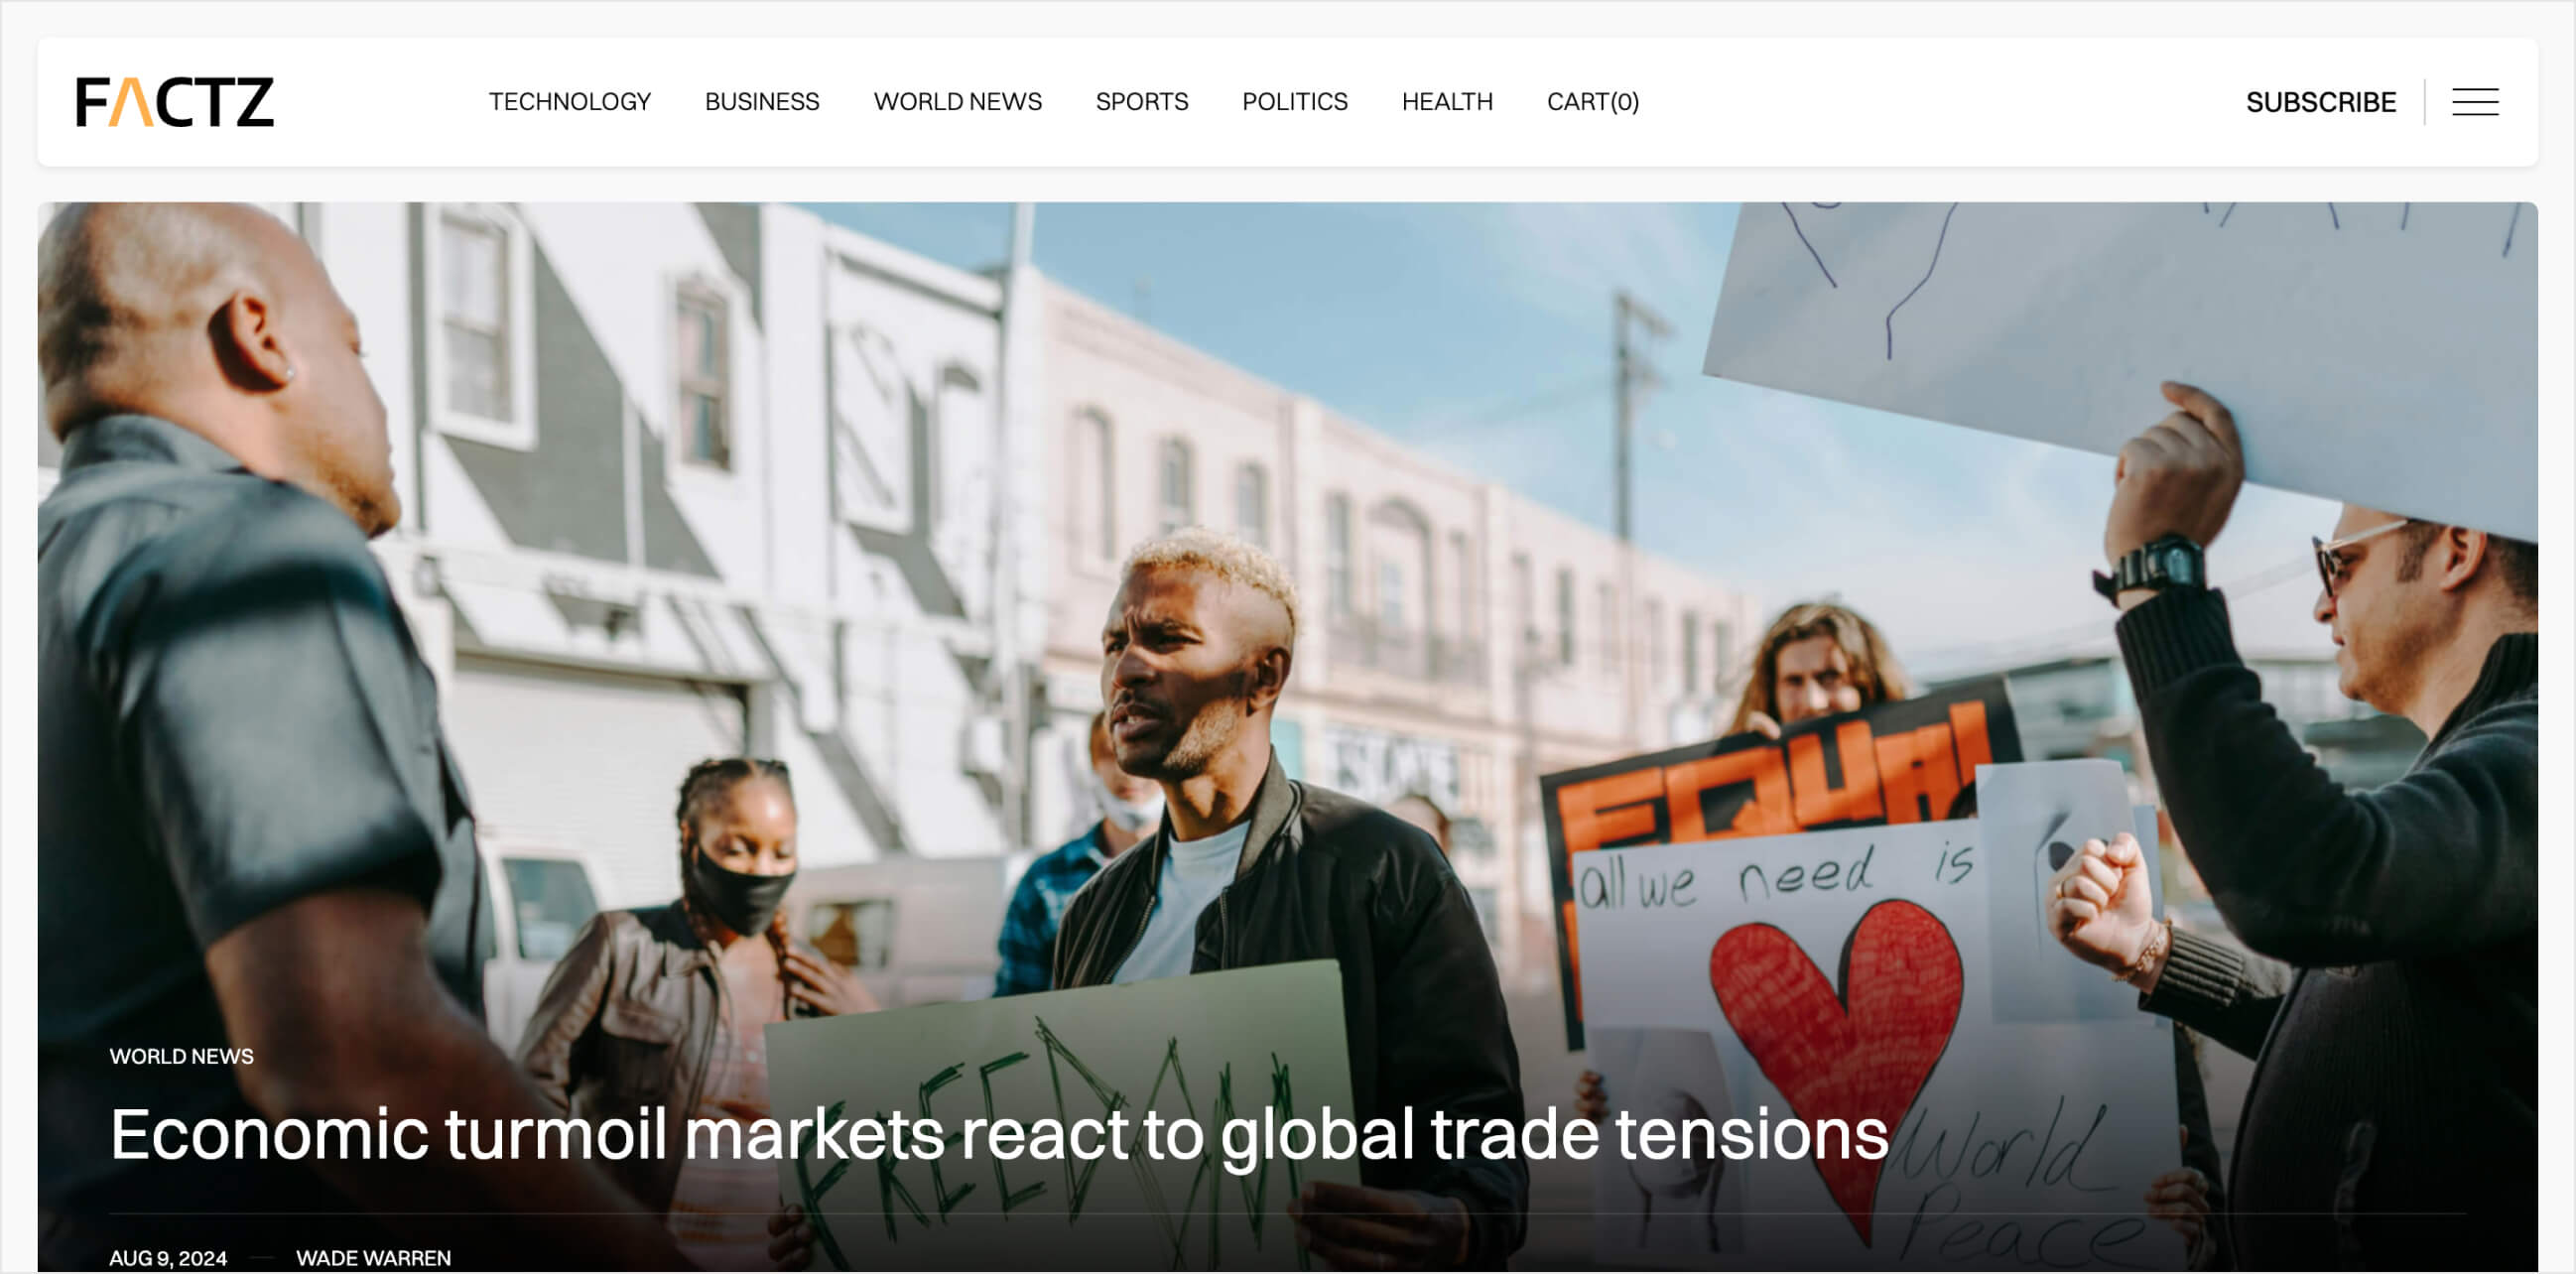
Task: Open the Health section
Action: 1446,102
